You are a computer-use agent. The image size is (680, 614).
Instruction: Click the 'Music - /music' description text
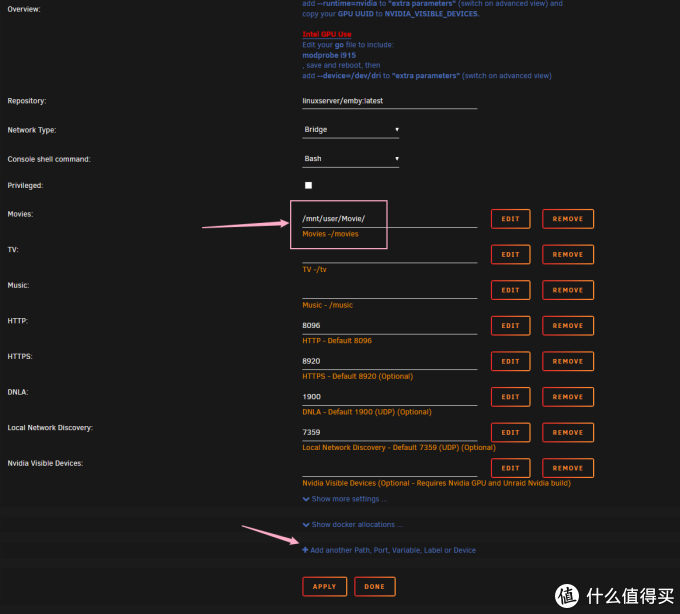coord(327,305)
